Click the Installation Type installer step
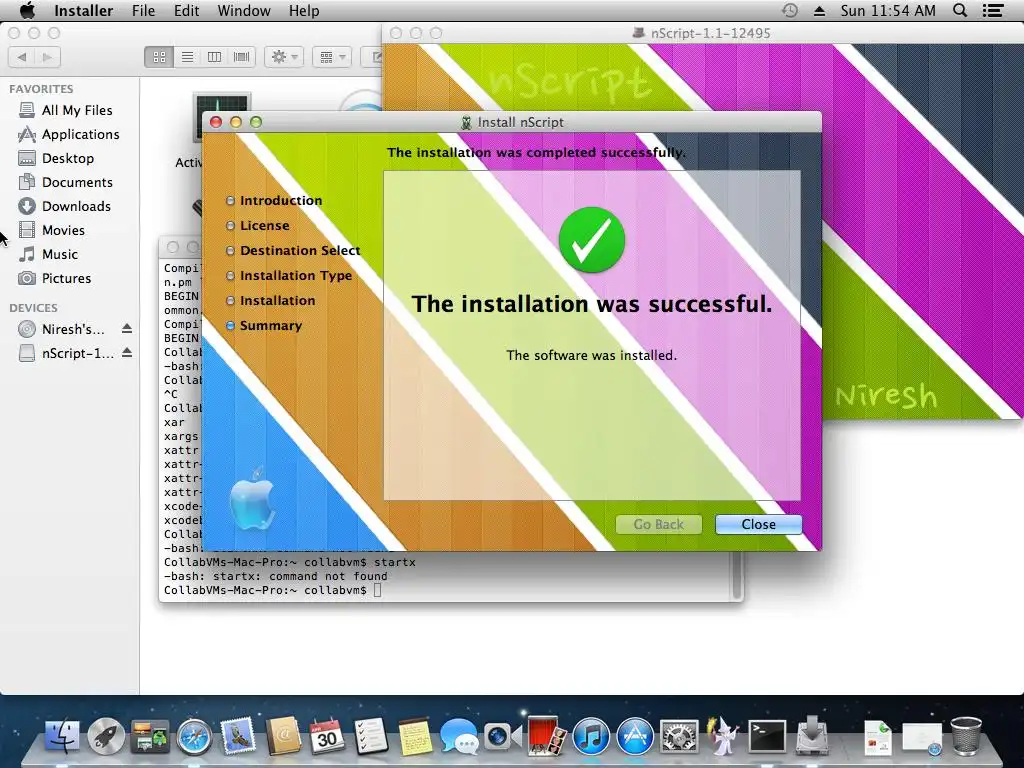 (296, 276)
